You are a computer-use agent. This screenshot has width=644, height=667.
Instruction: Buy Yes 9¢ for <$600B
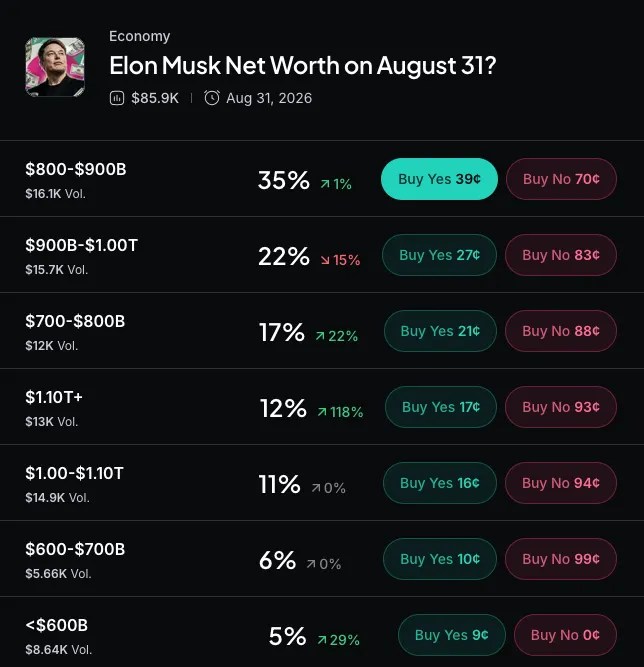coord(452,635)
